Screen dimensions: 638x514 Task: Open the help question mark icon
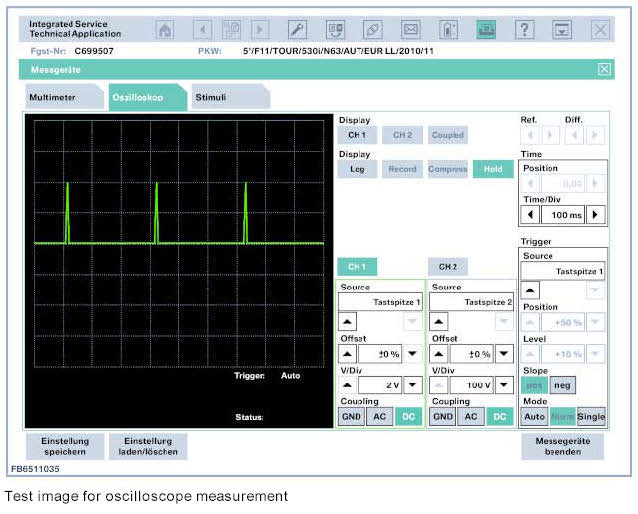(524, 29)
